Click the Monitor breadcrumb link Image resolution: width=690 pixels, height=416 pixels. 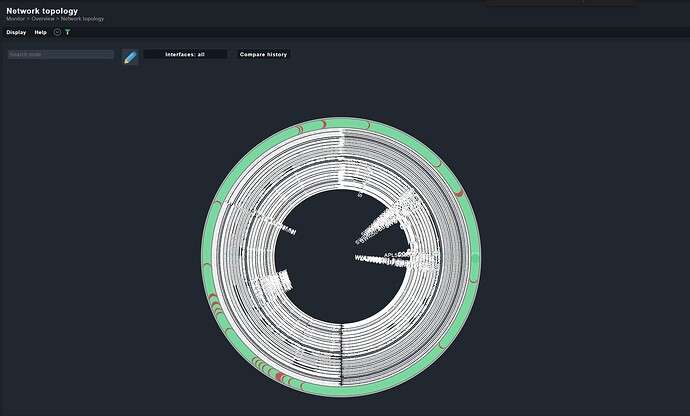[x=15, y=19]
